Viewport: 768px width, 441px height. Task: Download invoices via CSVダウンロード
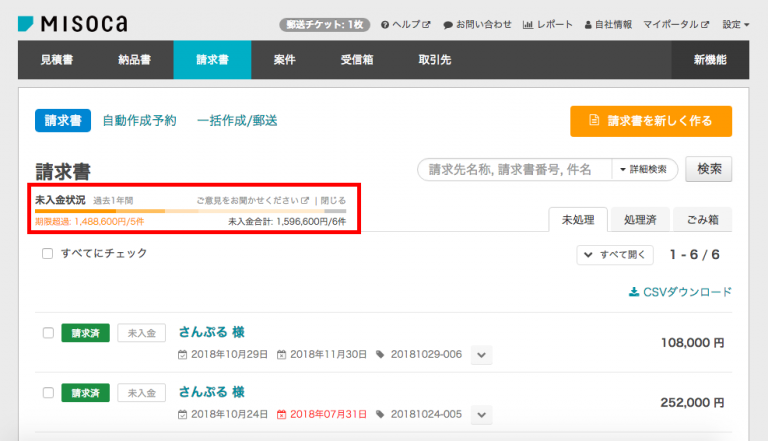point(680,292)
